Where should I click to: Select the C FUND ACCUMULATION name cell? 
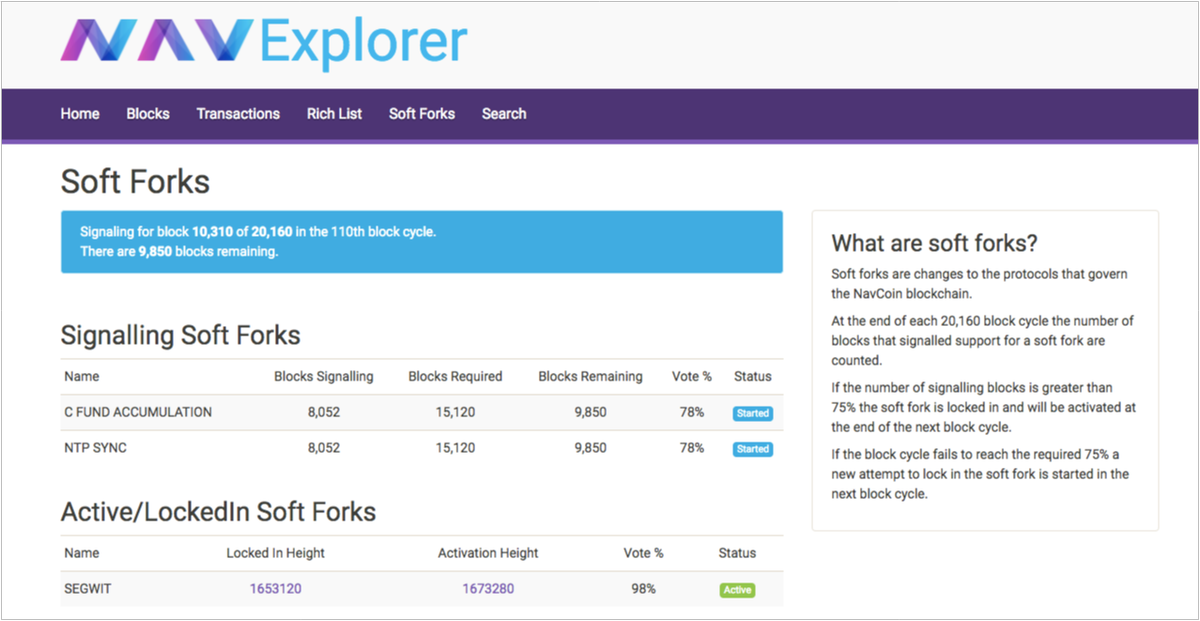[138, 412]
